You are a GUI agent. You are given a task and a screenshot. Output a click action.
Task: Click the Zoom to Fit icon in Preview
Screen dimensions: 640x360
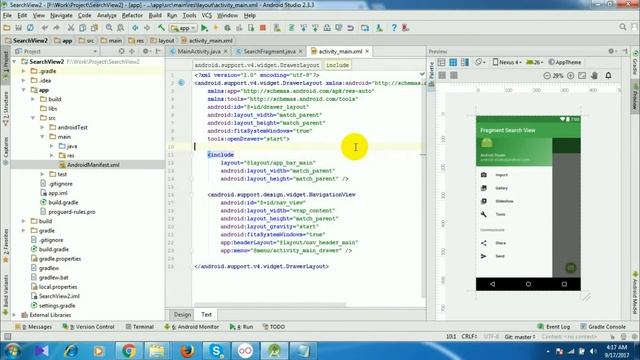click(x=582, y=76)
